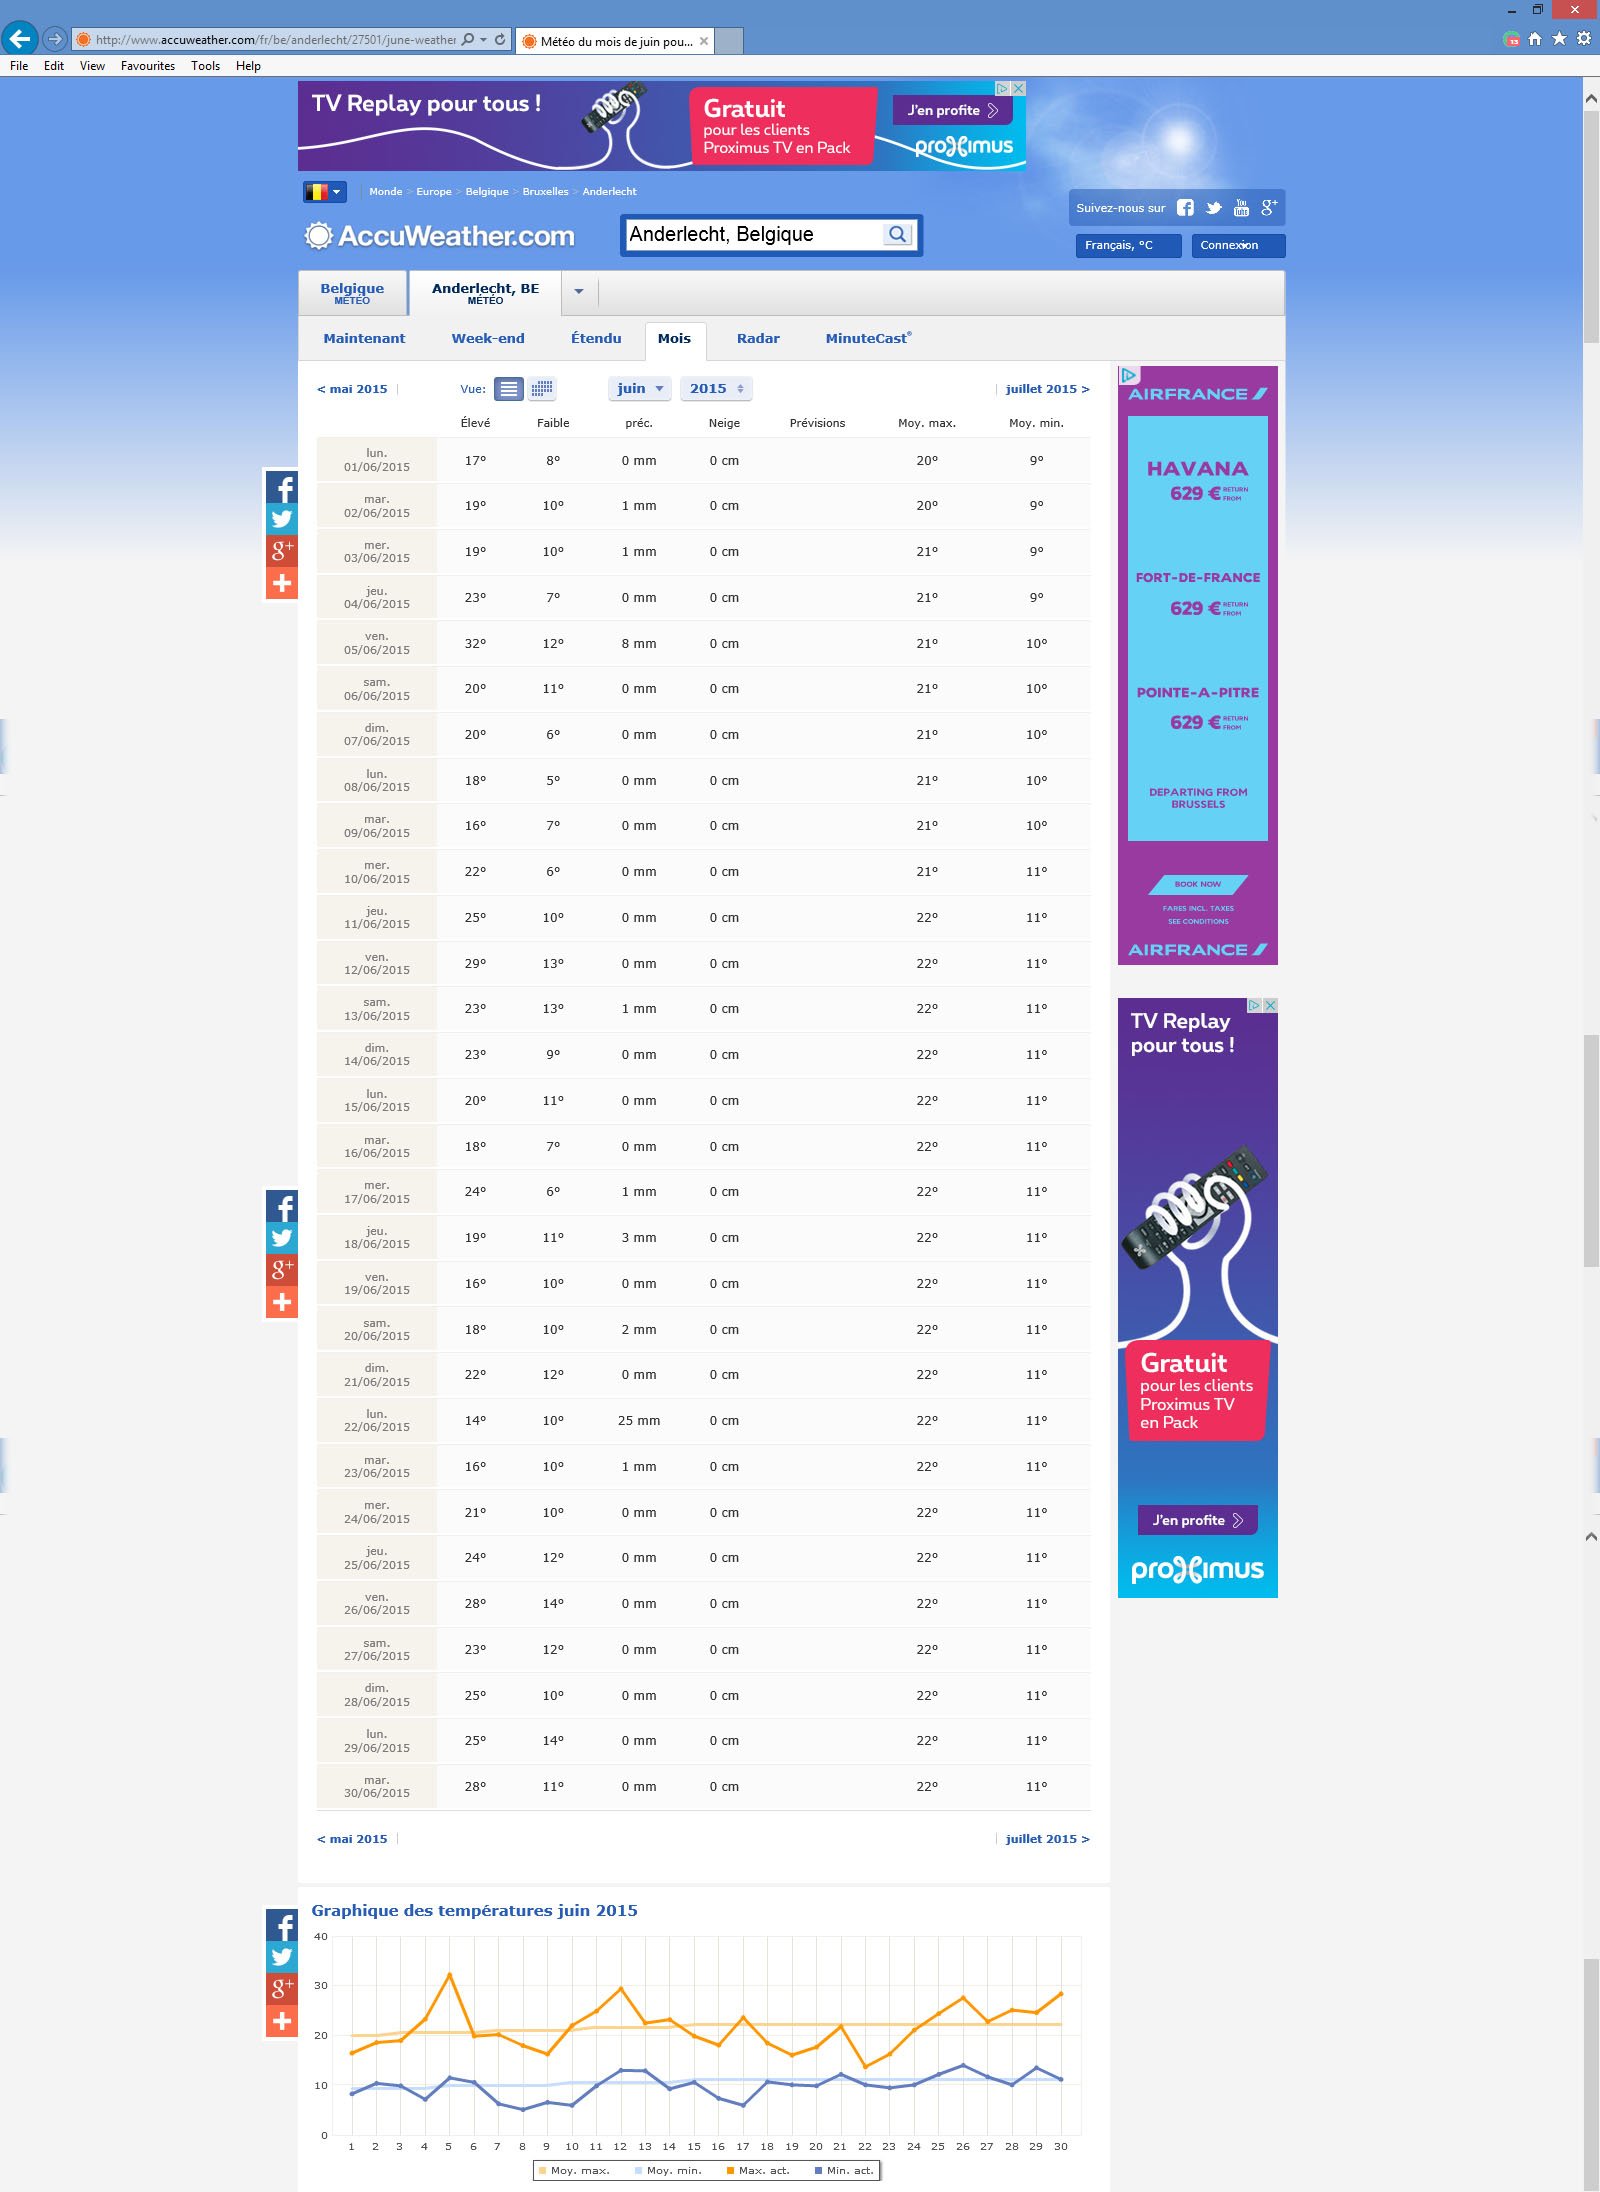Open the juin month dropdown
The image size is (1600, 2192).
[x=639, y=389]
